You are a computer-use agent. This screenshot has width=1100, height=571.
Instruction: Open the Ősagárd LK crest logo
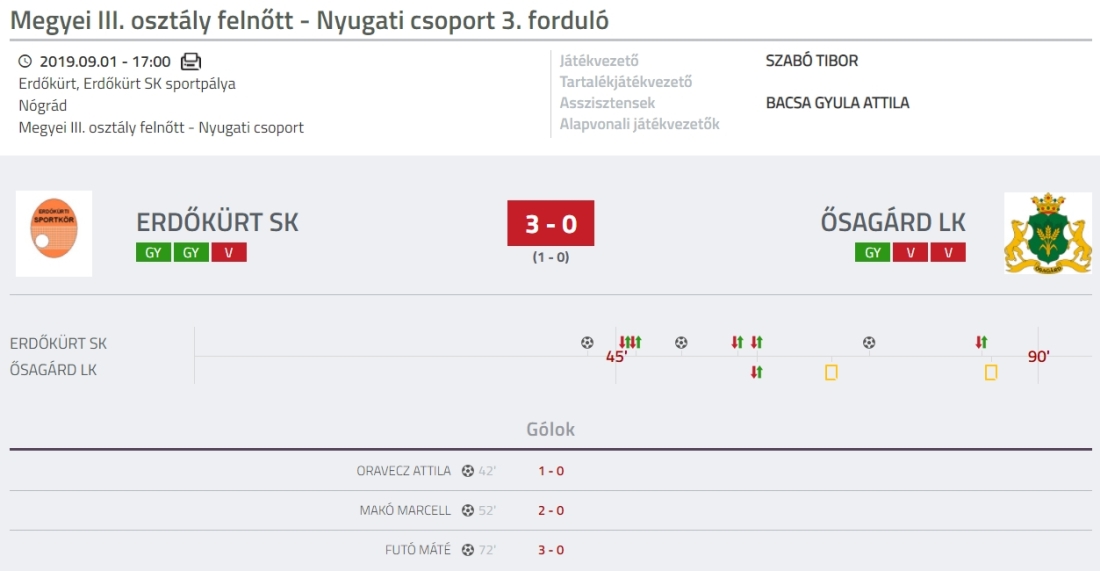click(1047, 233)
